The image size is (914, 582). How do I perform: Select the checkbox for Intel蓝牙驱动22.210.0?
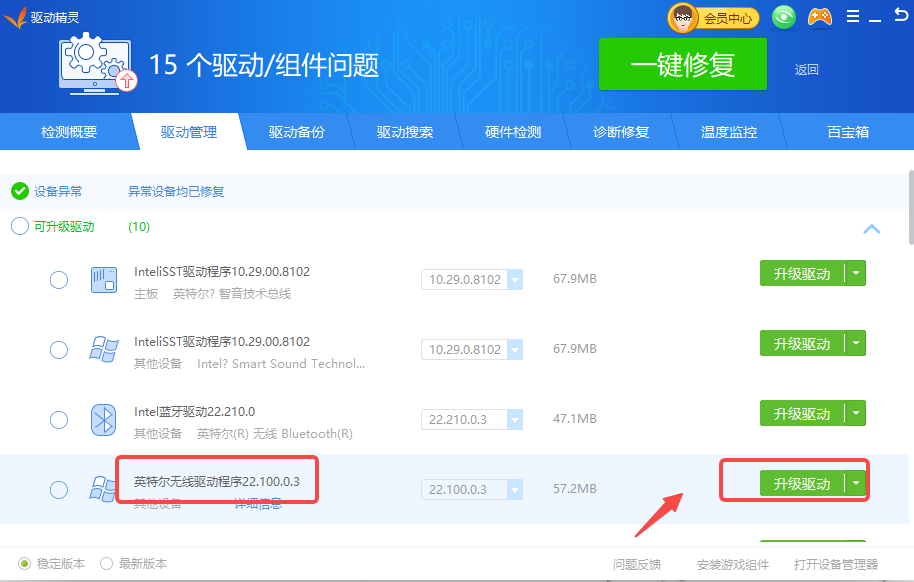(x=59, y=419)
